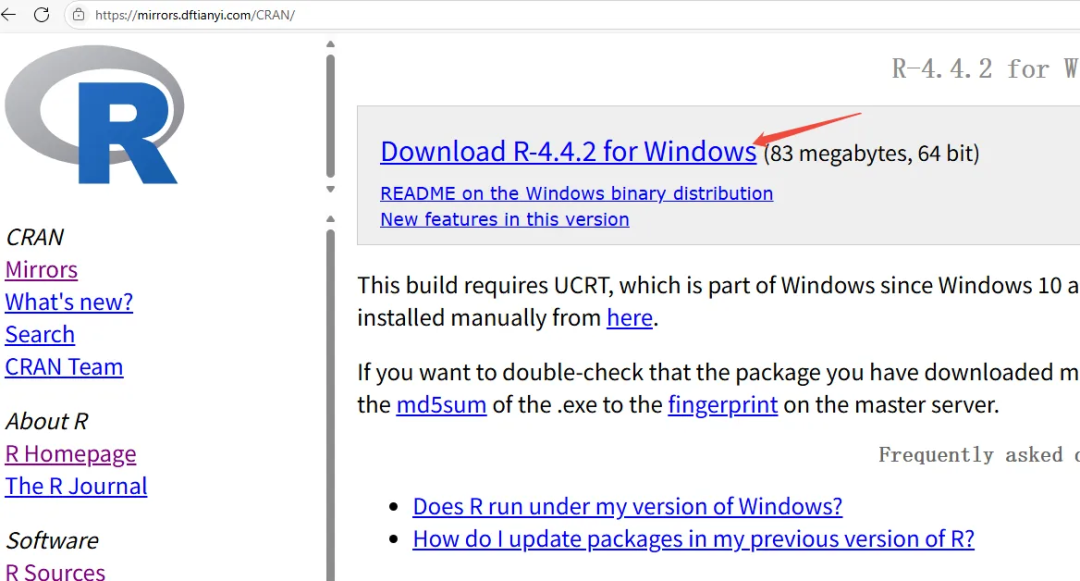Screen dimensions: 1080x581
Task: Open the CRAN Team link
Action: point(64,367)
